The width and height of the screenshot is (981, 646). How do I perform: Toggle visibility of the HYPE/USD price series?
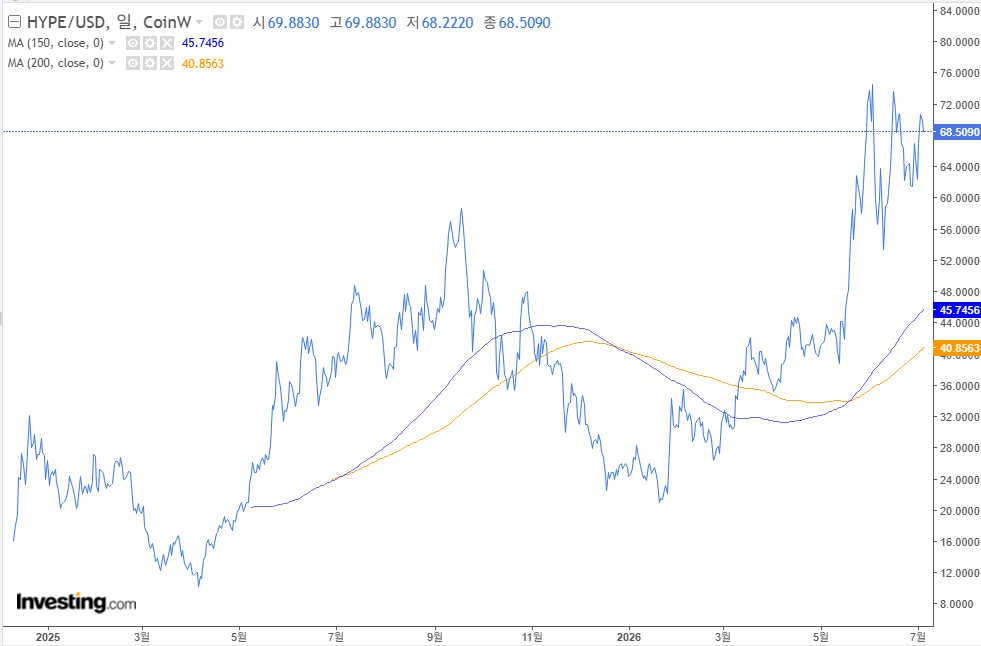tap(220, 23)
